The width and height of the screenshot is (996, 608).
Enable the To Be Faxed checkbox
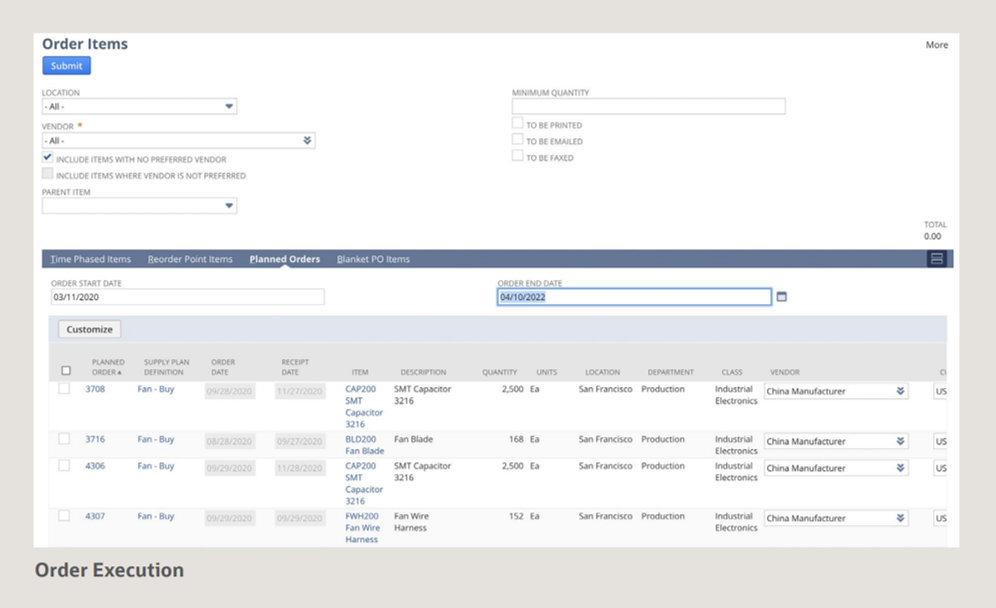pos(518,156)
